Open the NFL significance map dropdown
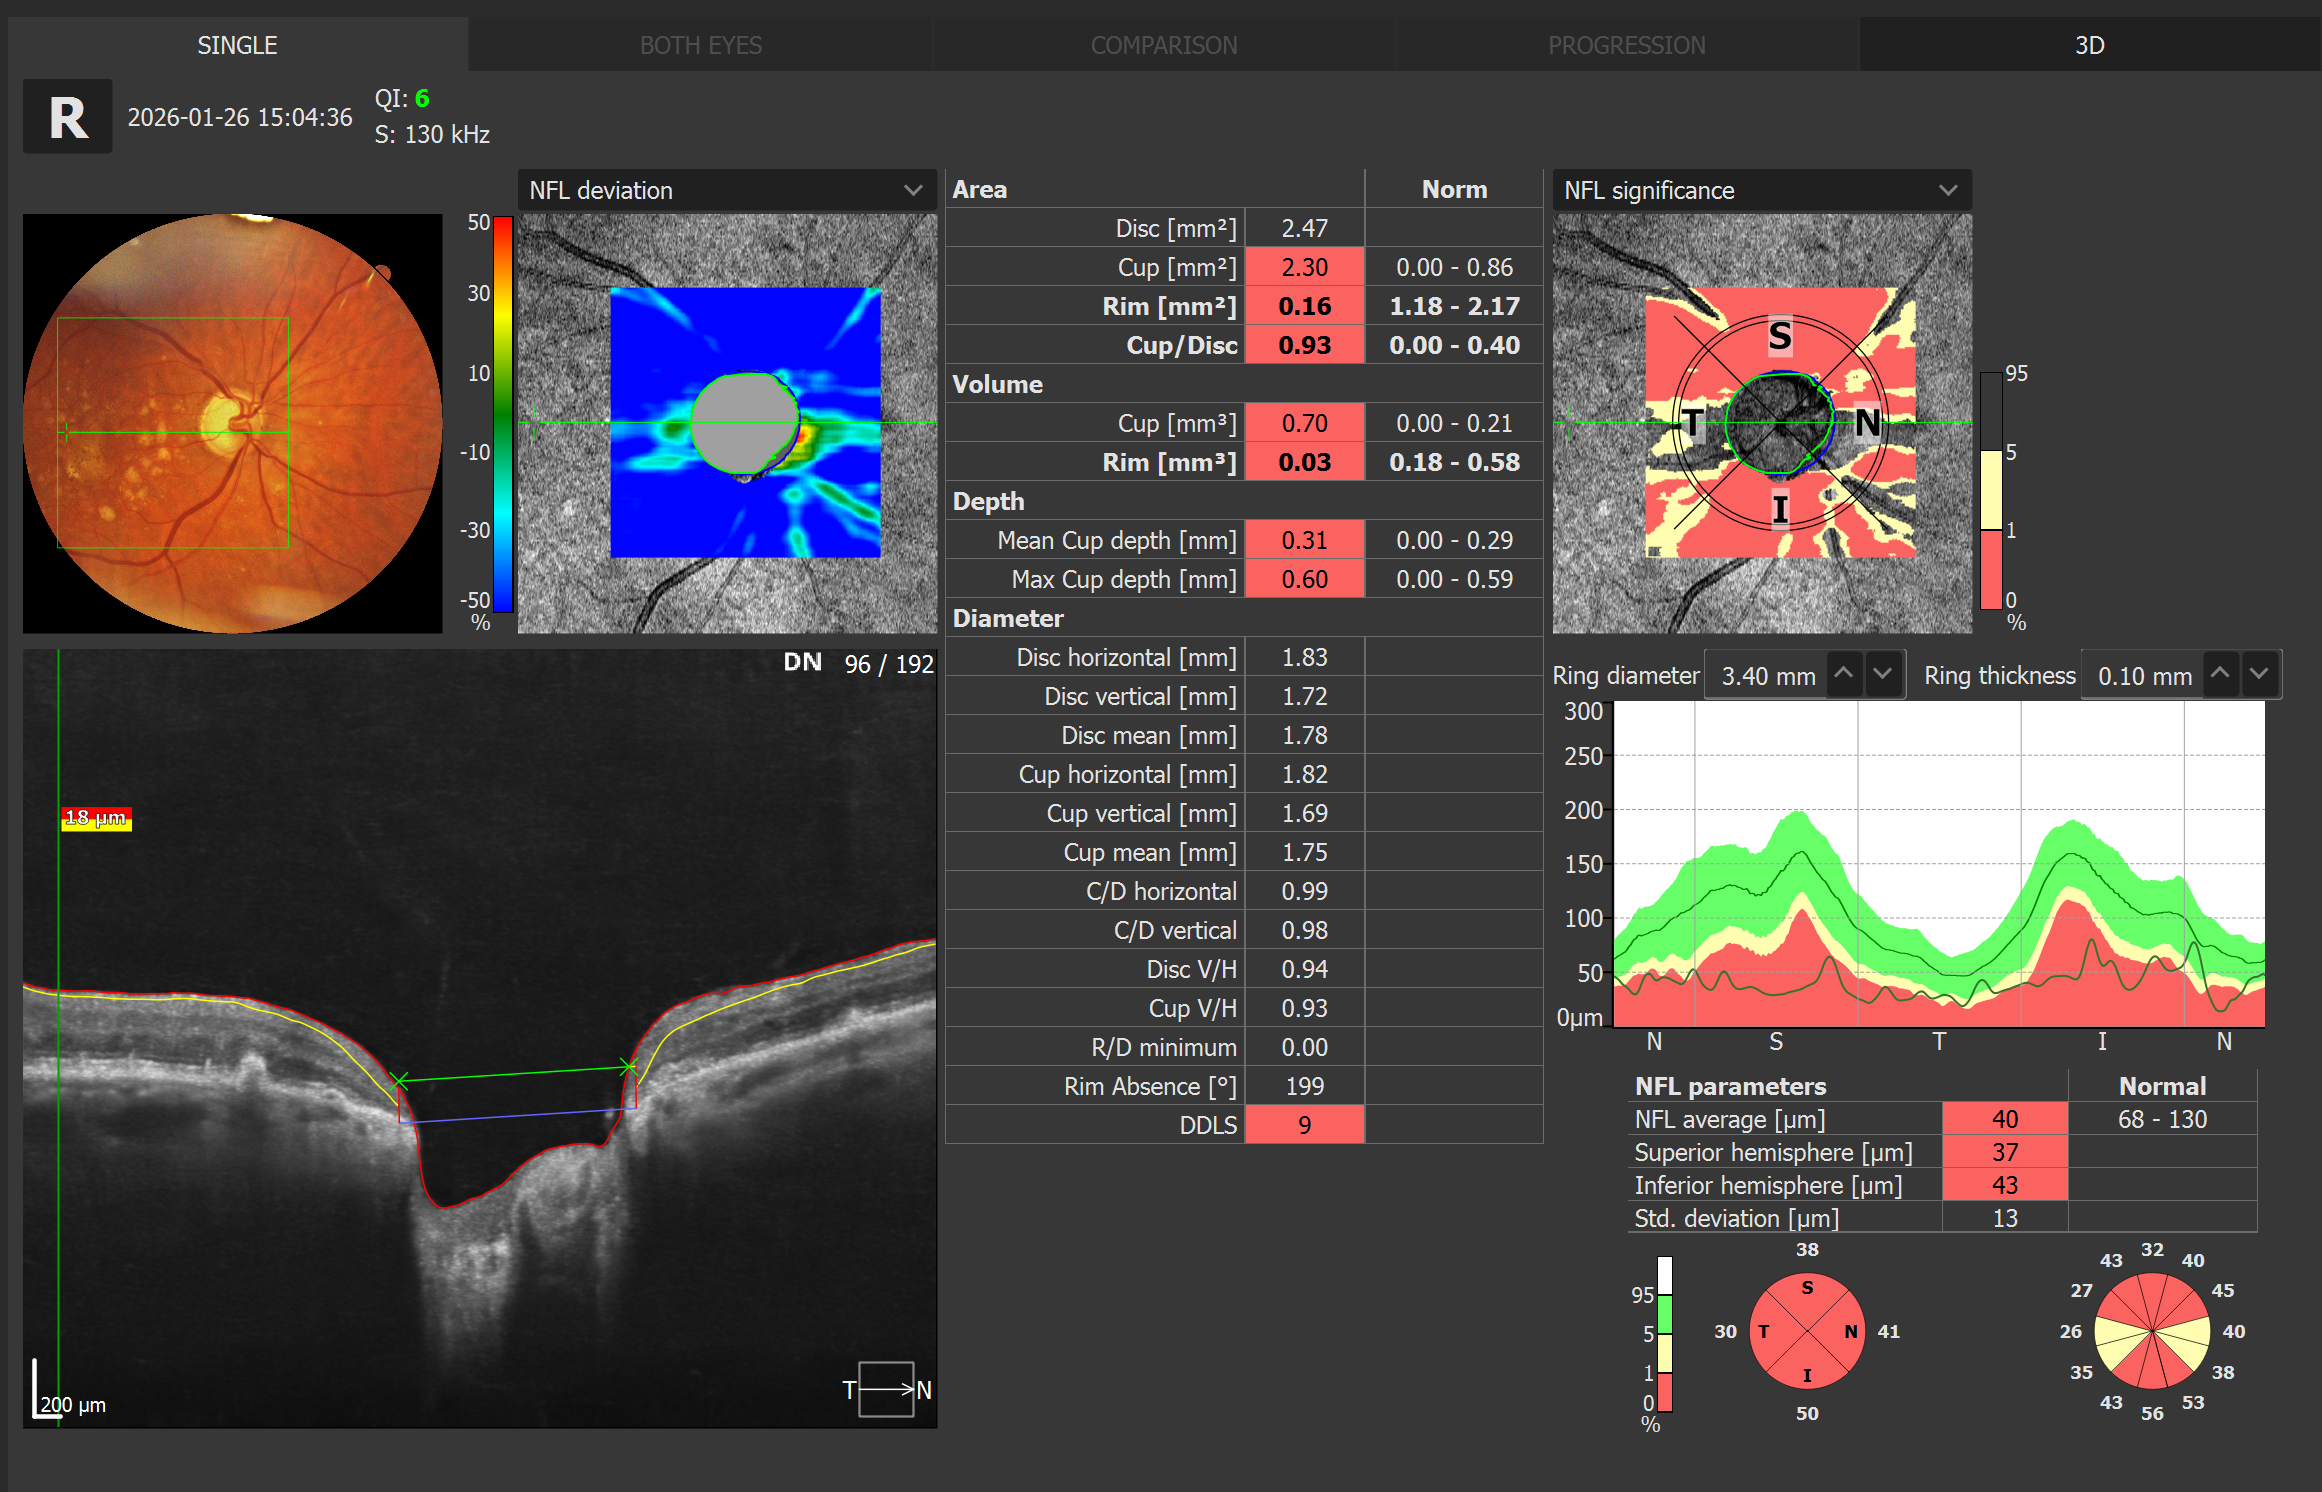 pyautogui.click(x=1762, y=190)
